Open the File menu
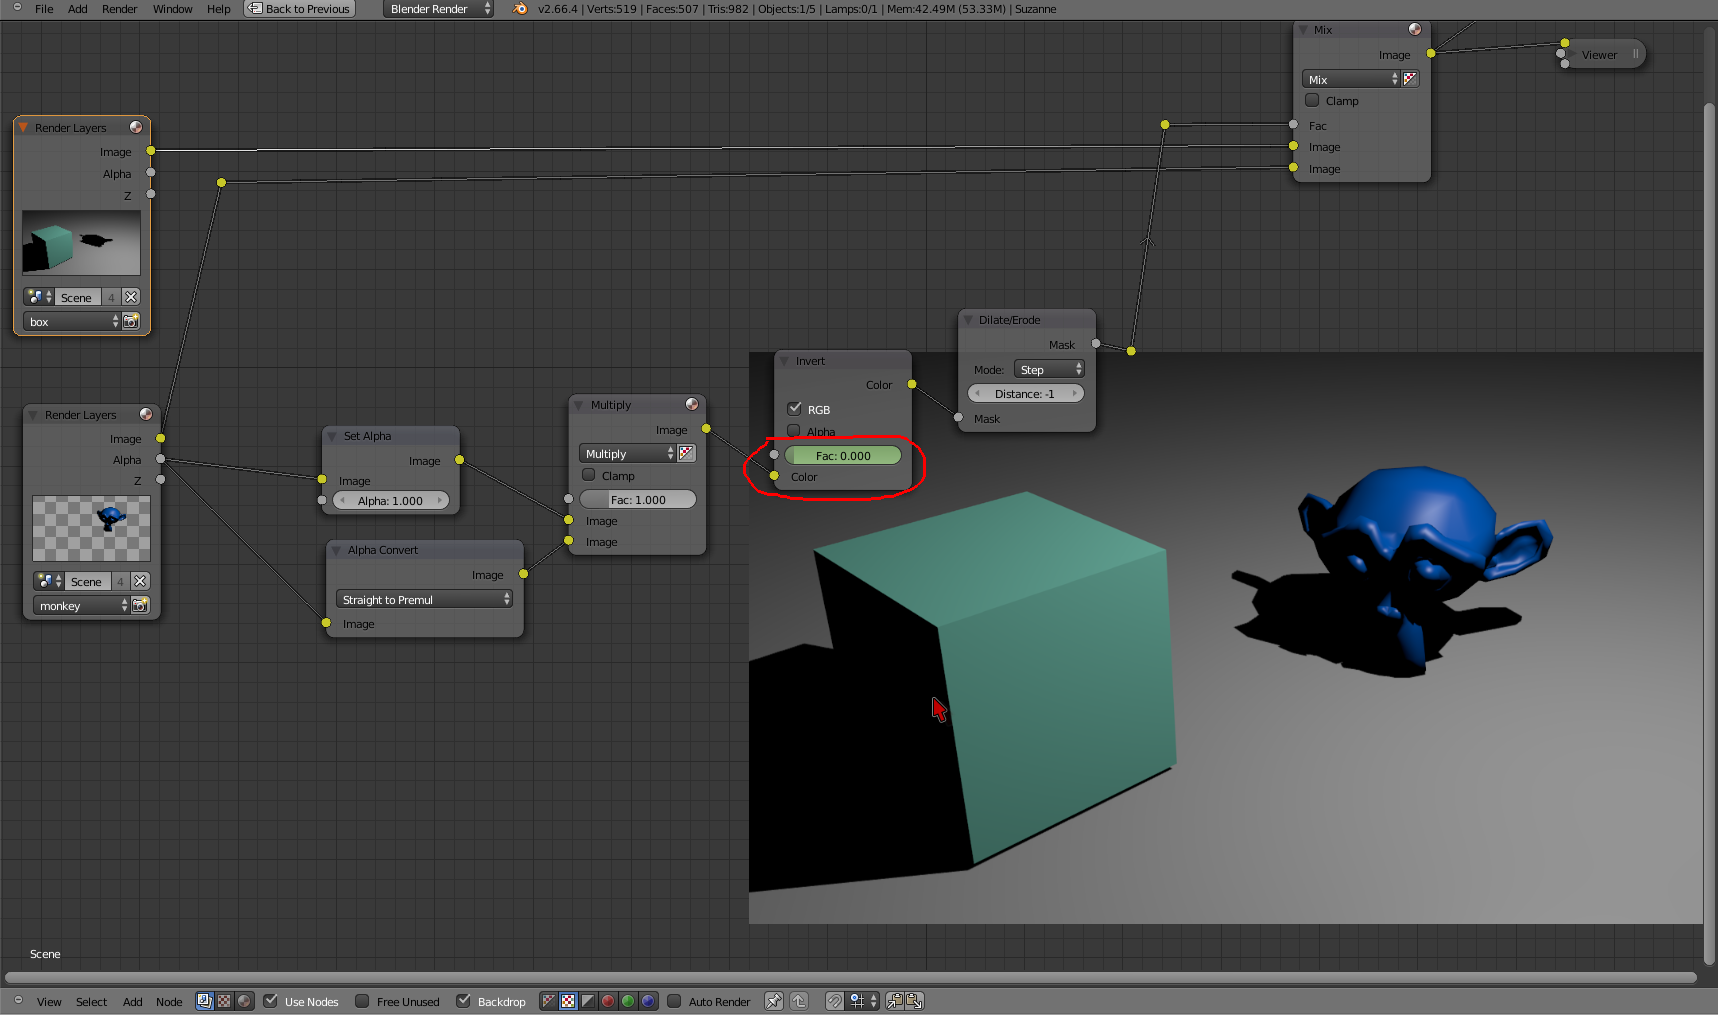This screenshot has height=1015, width=1718. click(44, 9)
